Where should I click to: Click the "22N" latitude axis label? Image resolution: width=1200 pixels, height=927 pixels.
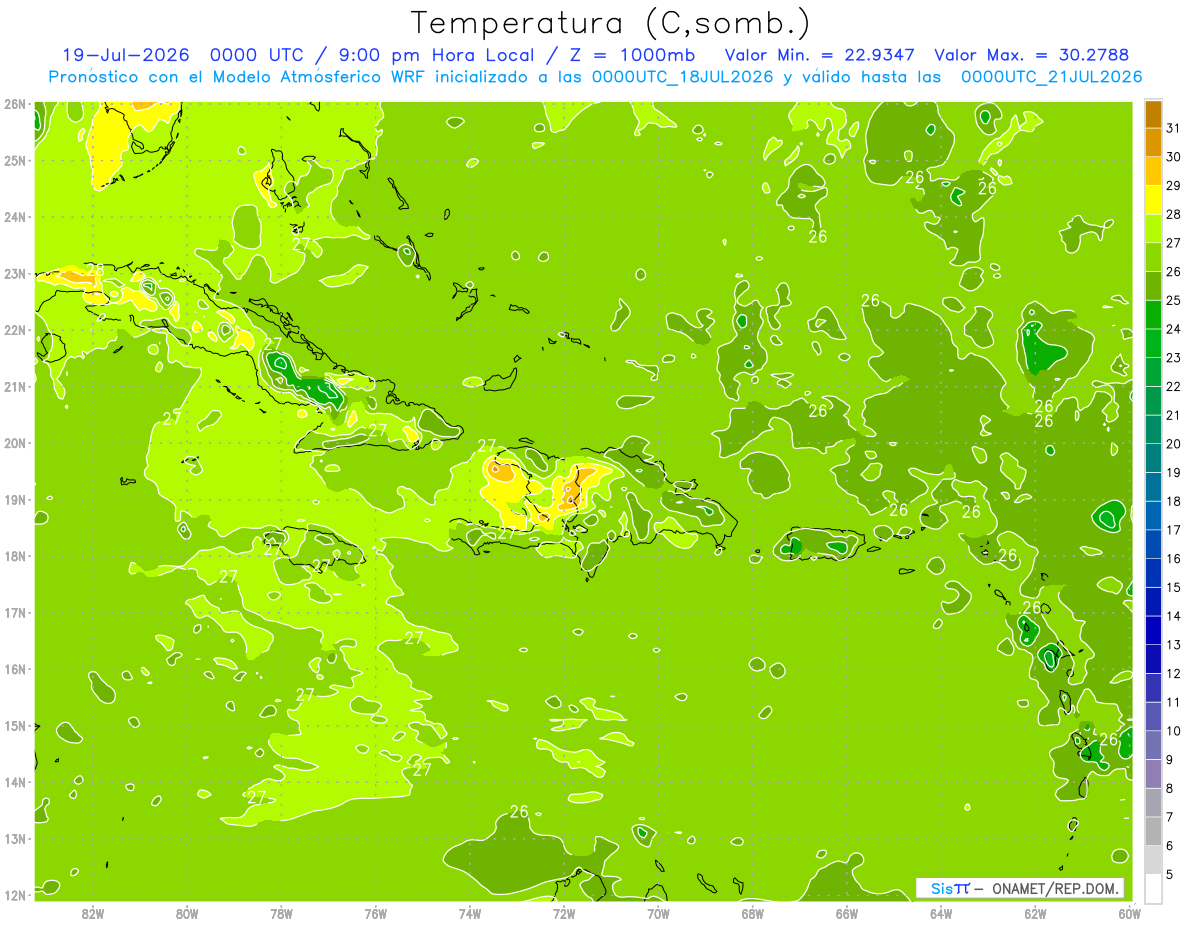pos(15,330)
